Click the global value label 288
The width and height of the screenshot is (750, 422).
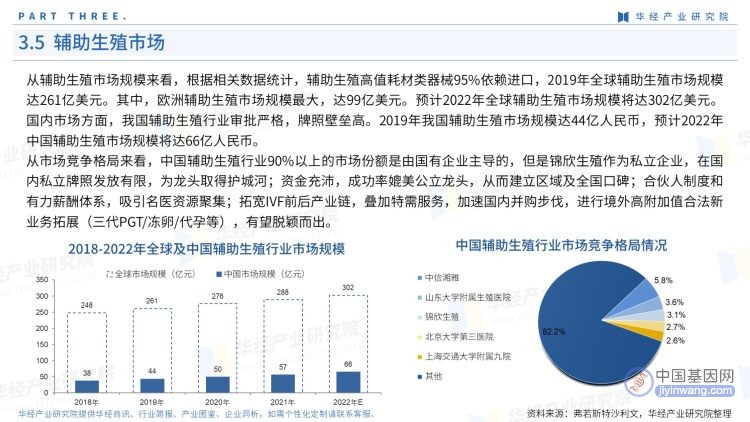[x=283, y=292]
